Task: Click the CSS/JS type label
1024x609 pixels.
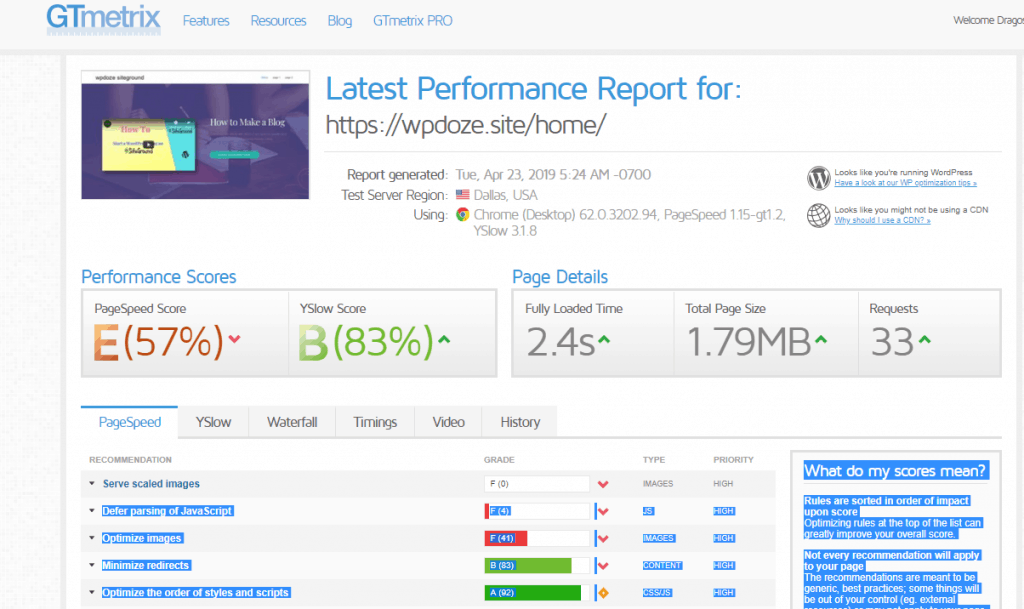Action: tap(657, 593)
